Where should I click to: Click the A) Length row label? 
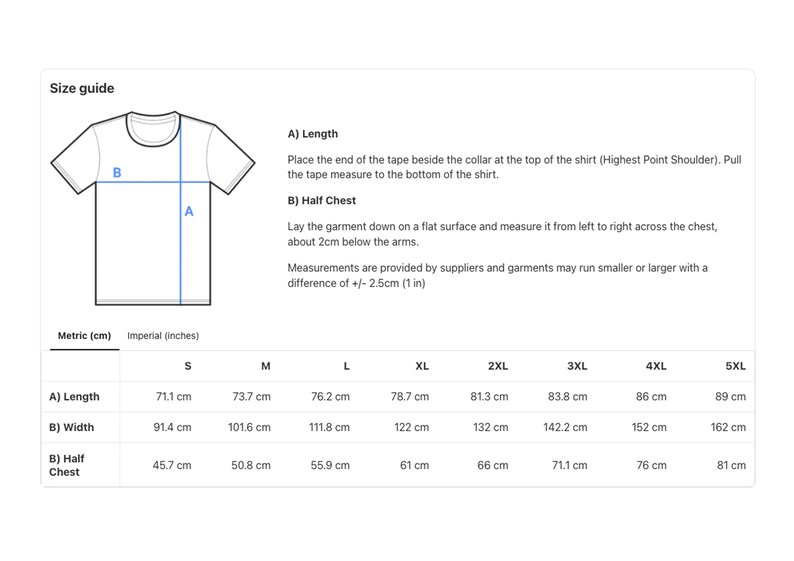pos(74,396)
